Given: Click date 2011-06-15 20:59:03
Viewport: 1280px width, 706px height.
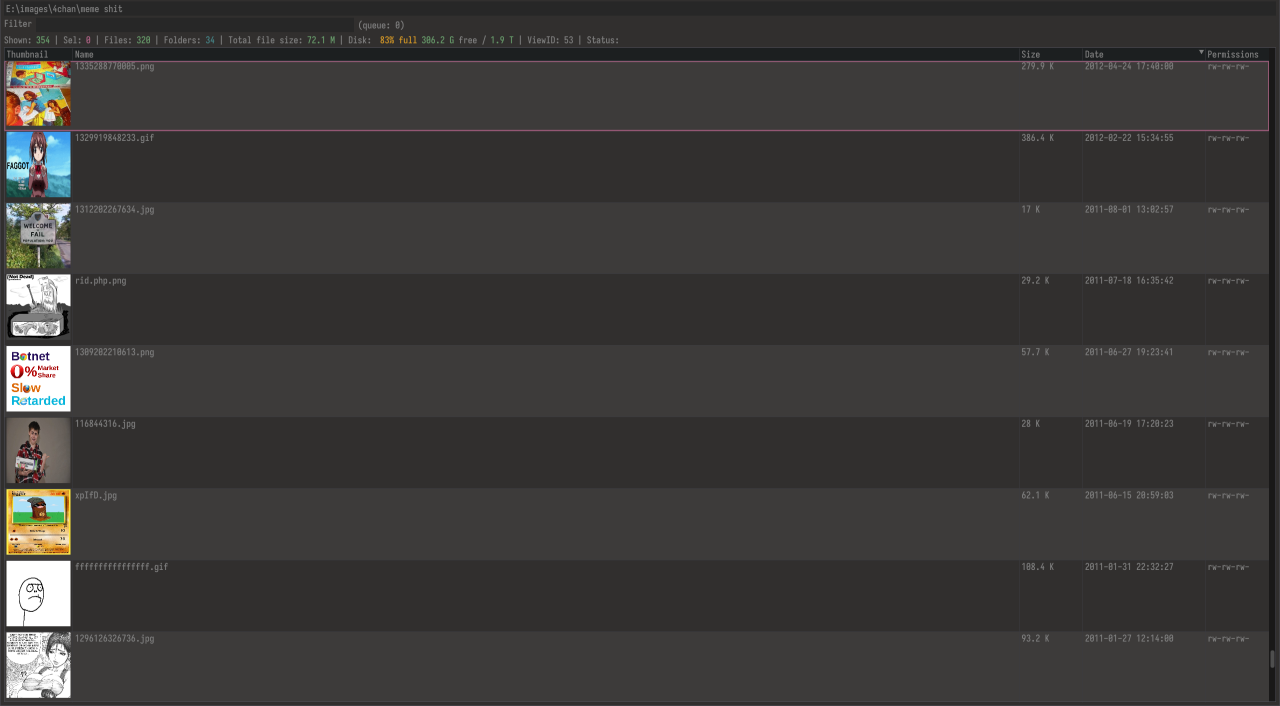Looking at the screenshot, I should click(x=1129, y=495).
